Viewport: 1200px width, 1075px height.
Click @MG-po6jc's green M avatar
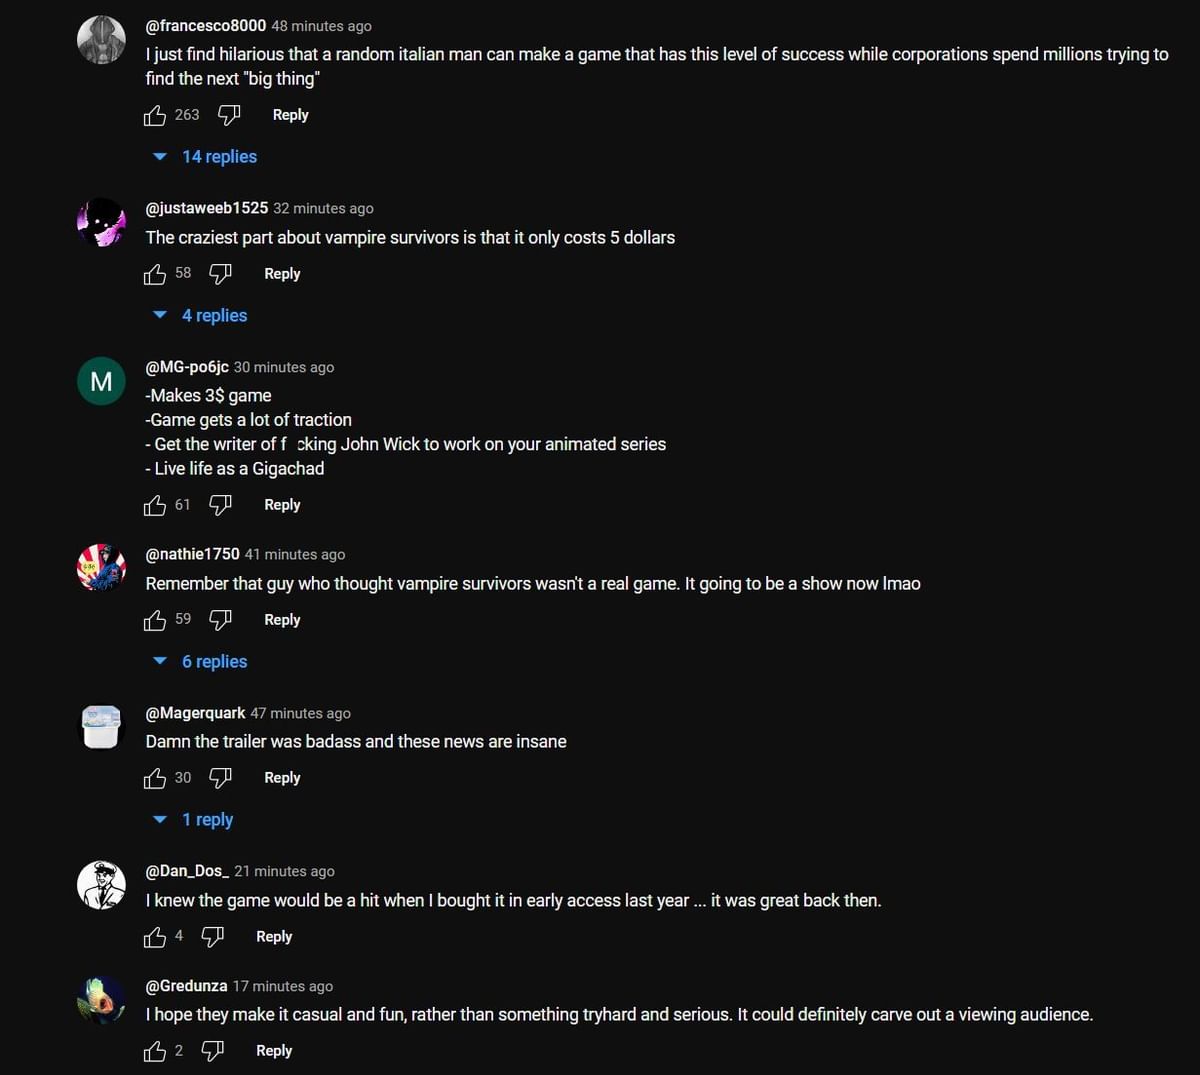coord(101,381)
